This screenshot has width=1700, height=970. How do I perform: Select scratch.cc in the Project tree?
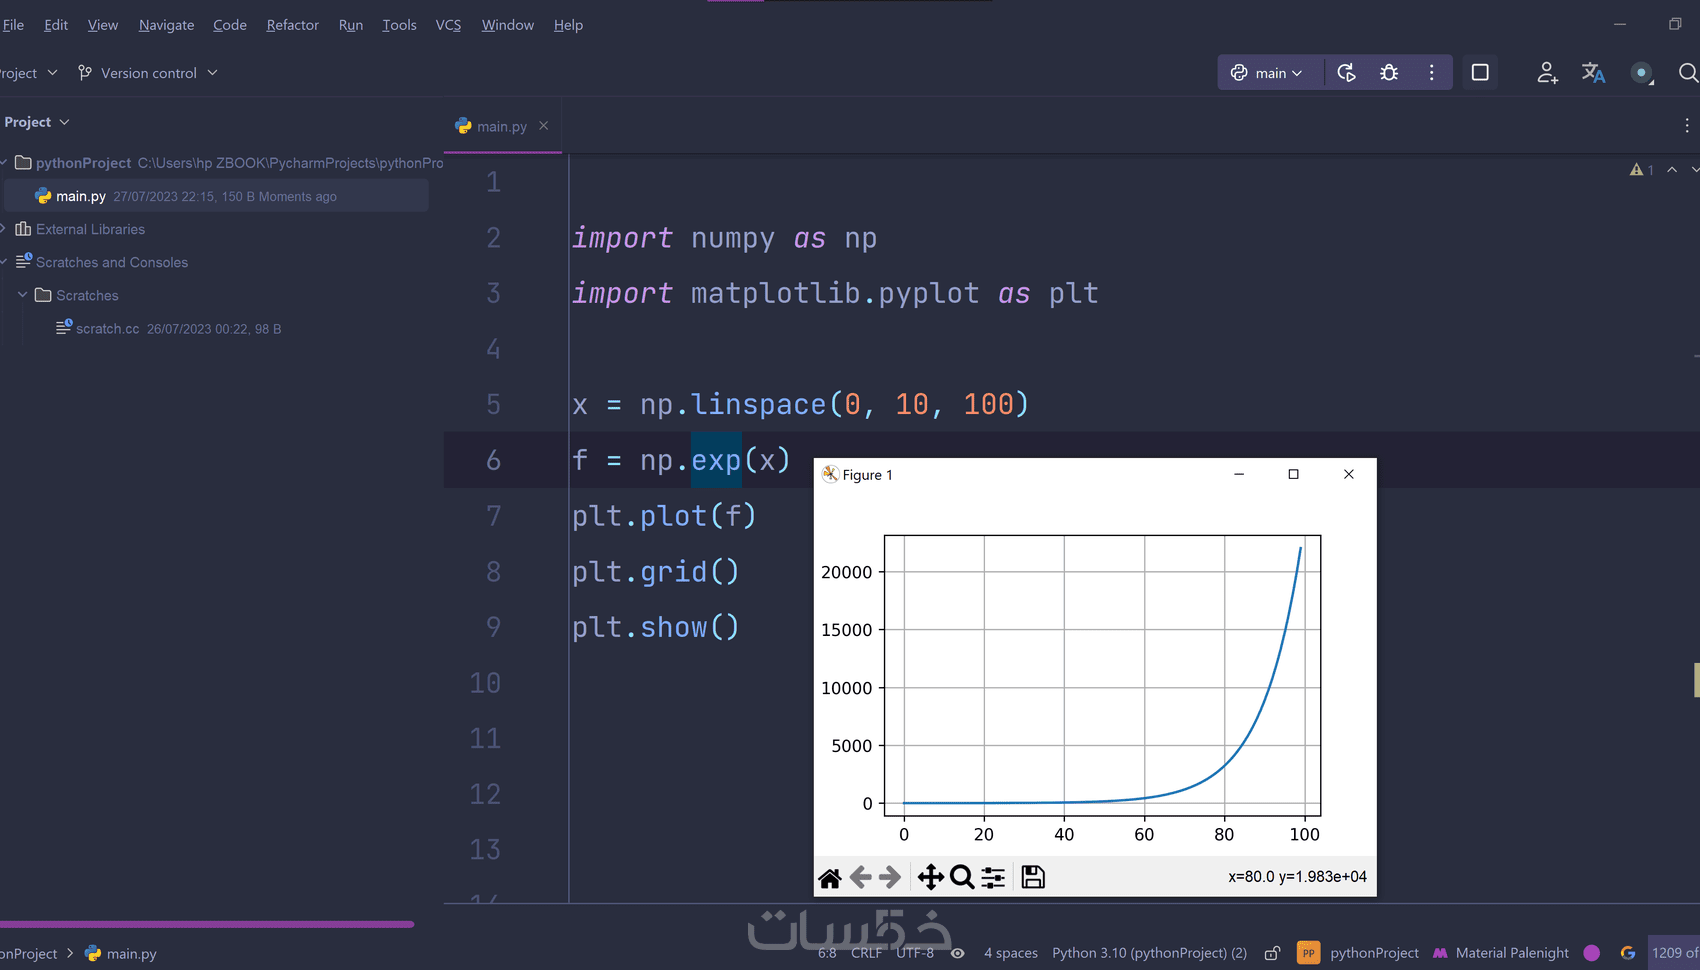pos(108,328)
